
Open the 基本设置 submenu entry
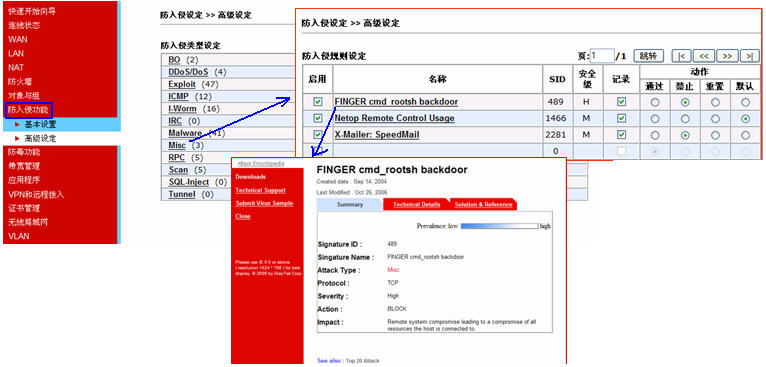pos(41,125)
